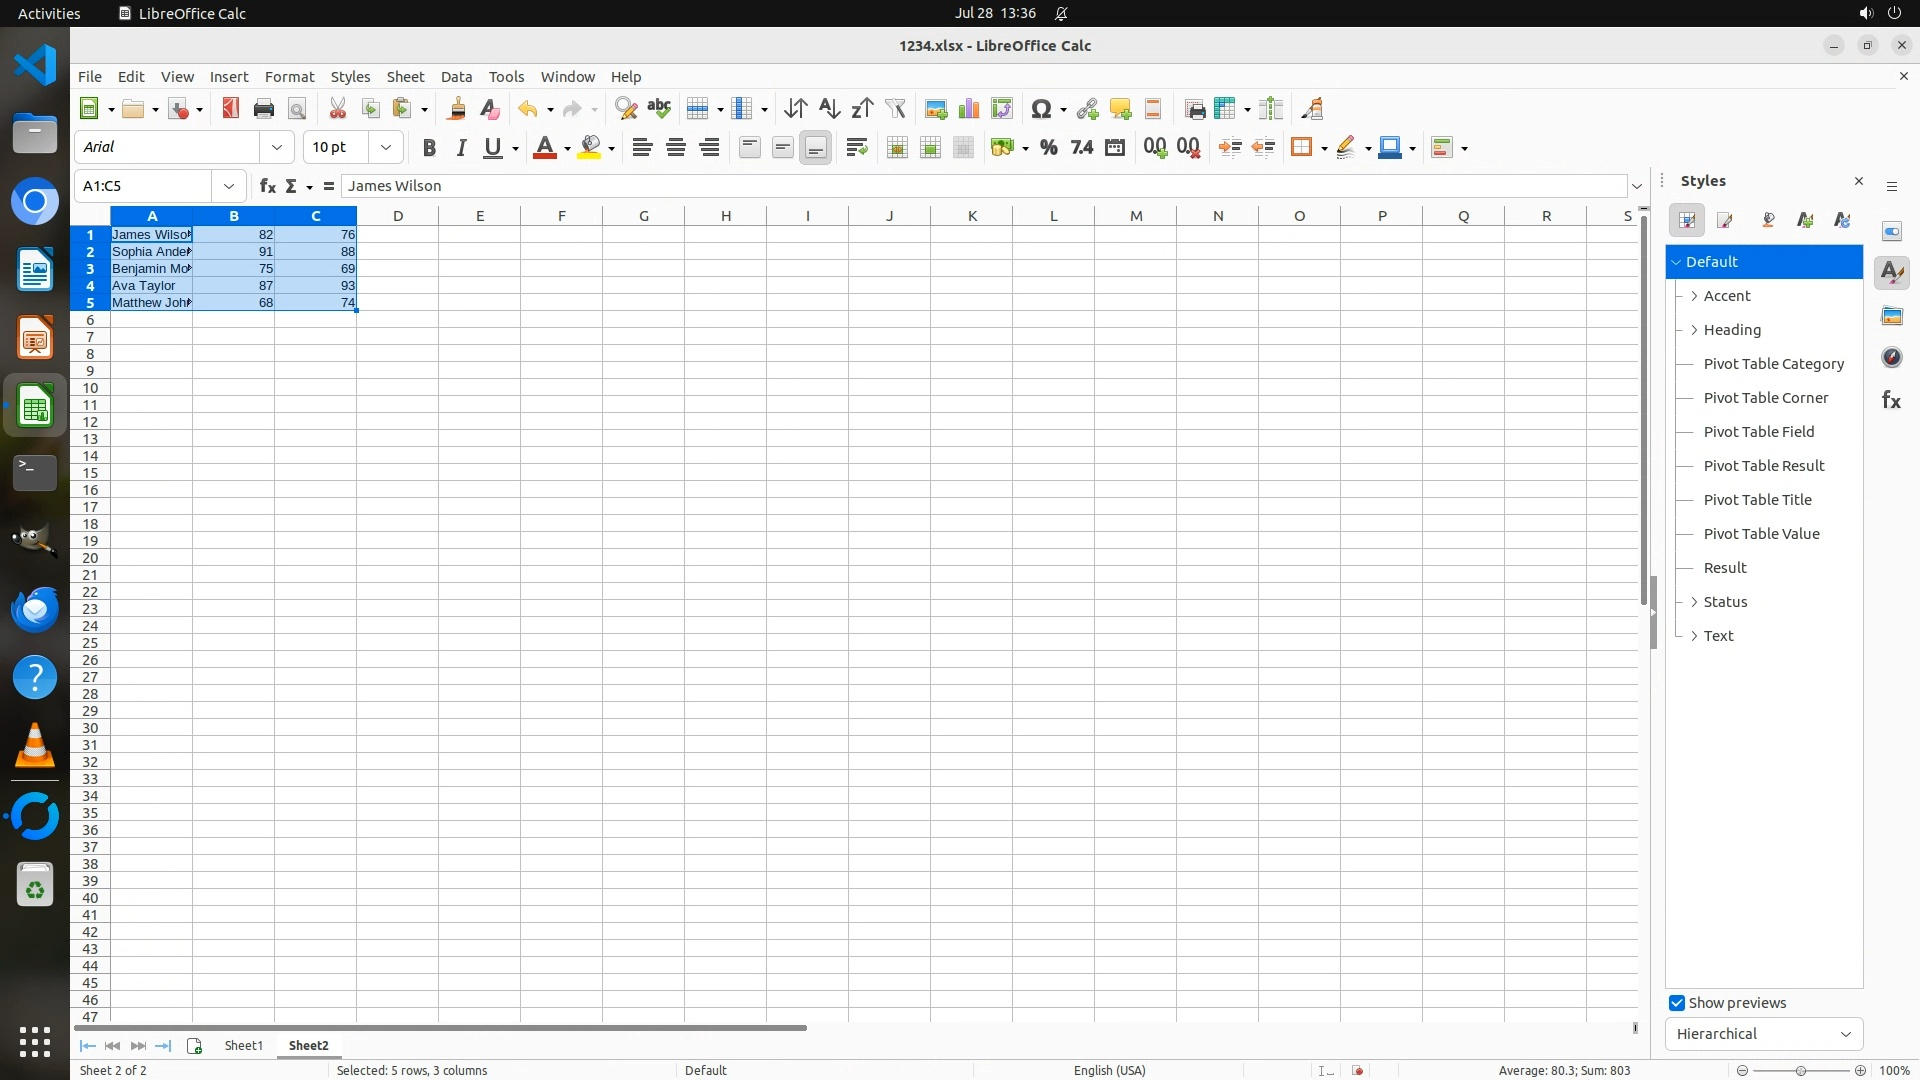Open the sidebar Gallery icon
1920x1080 pixels.
[x=1891, y=316]
